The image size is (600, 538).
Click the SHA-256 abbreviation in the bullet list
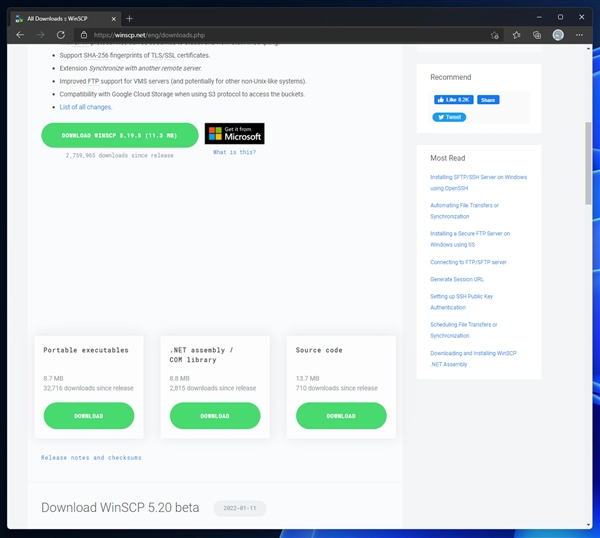click(96, 55)
